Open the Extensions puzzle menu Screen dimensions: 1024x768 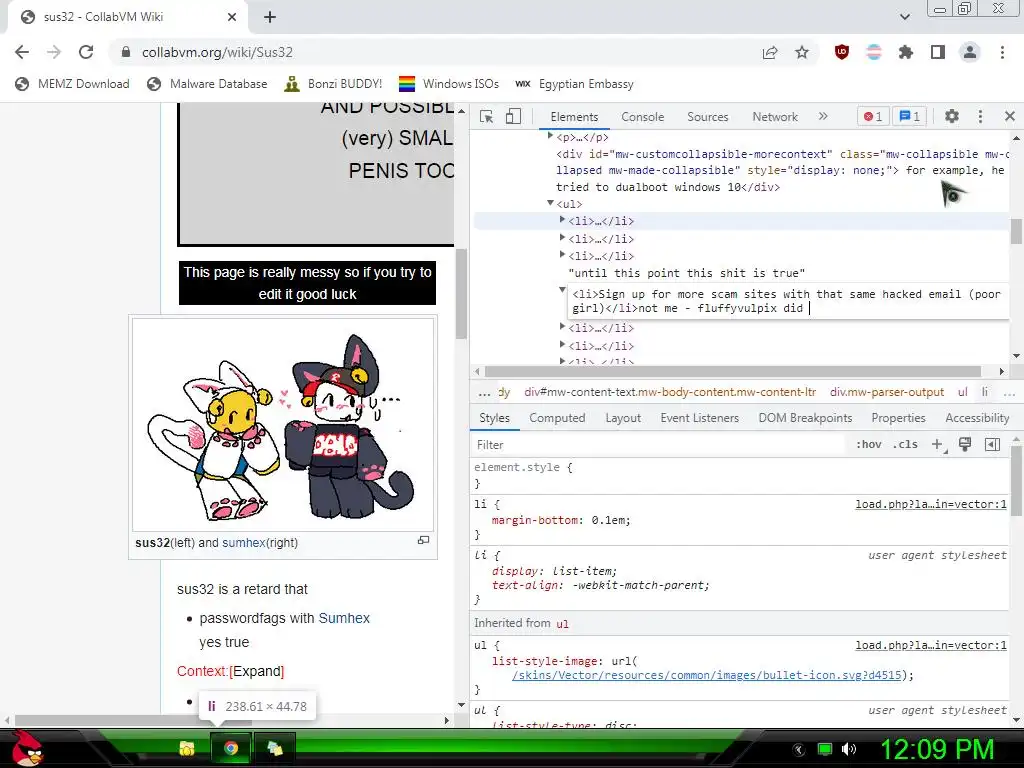pyautogui.click(x=906, y=53)
